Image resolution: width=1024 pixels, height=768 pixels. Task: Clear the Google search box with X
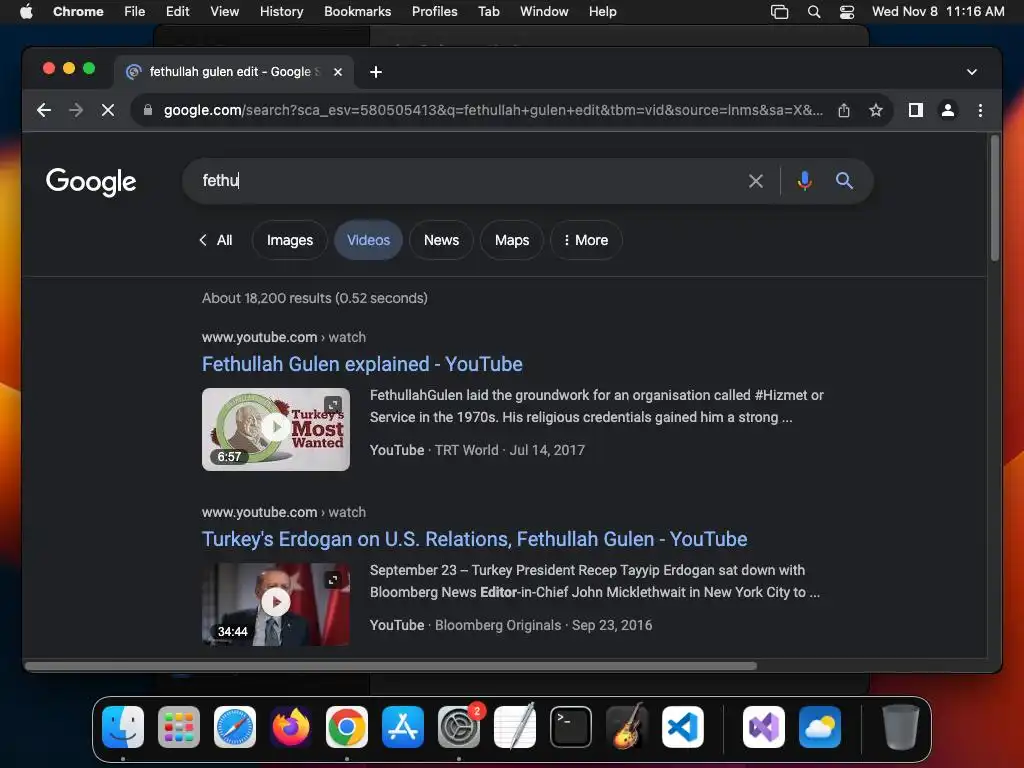pyautogui.click(x=756, y=181)
